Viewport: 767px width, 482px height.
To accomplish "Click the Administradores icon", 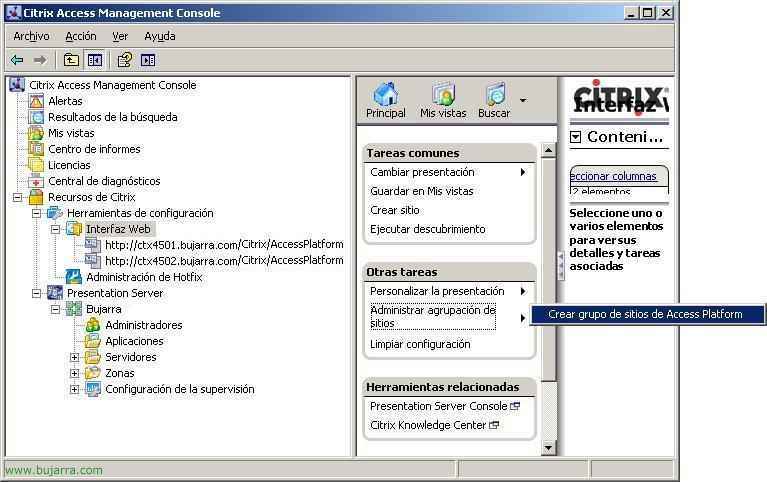I will [93, 325].
